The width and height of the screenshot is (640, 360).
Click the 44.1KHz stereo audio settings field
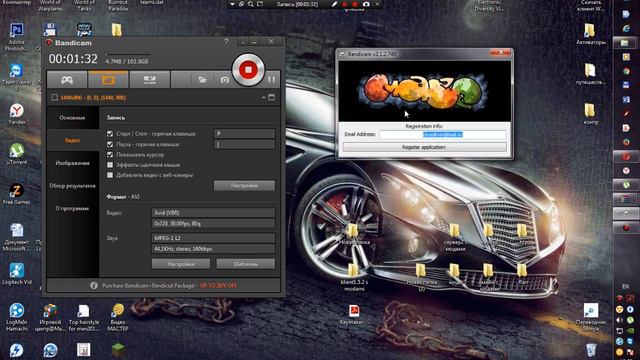(213, 249)
